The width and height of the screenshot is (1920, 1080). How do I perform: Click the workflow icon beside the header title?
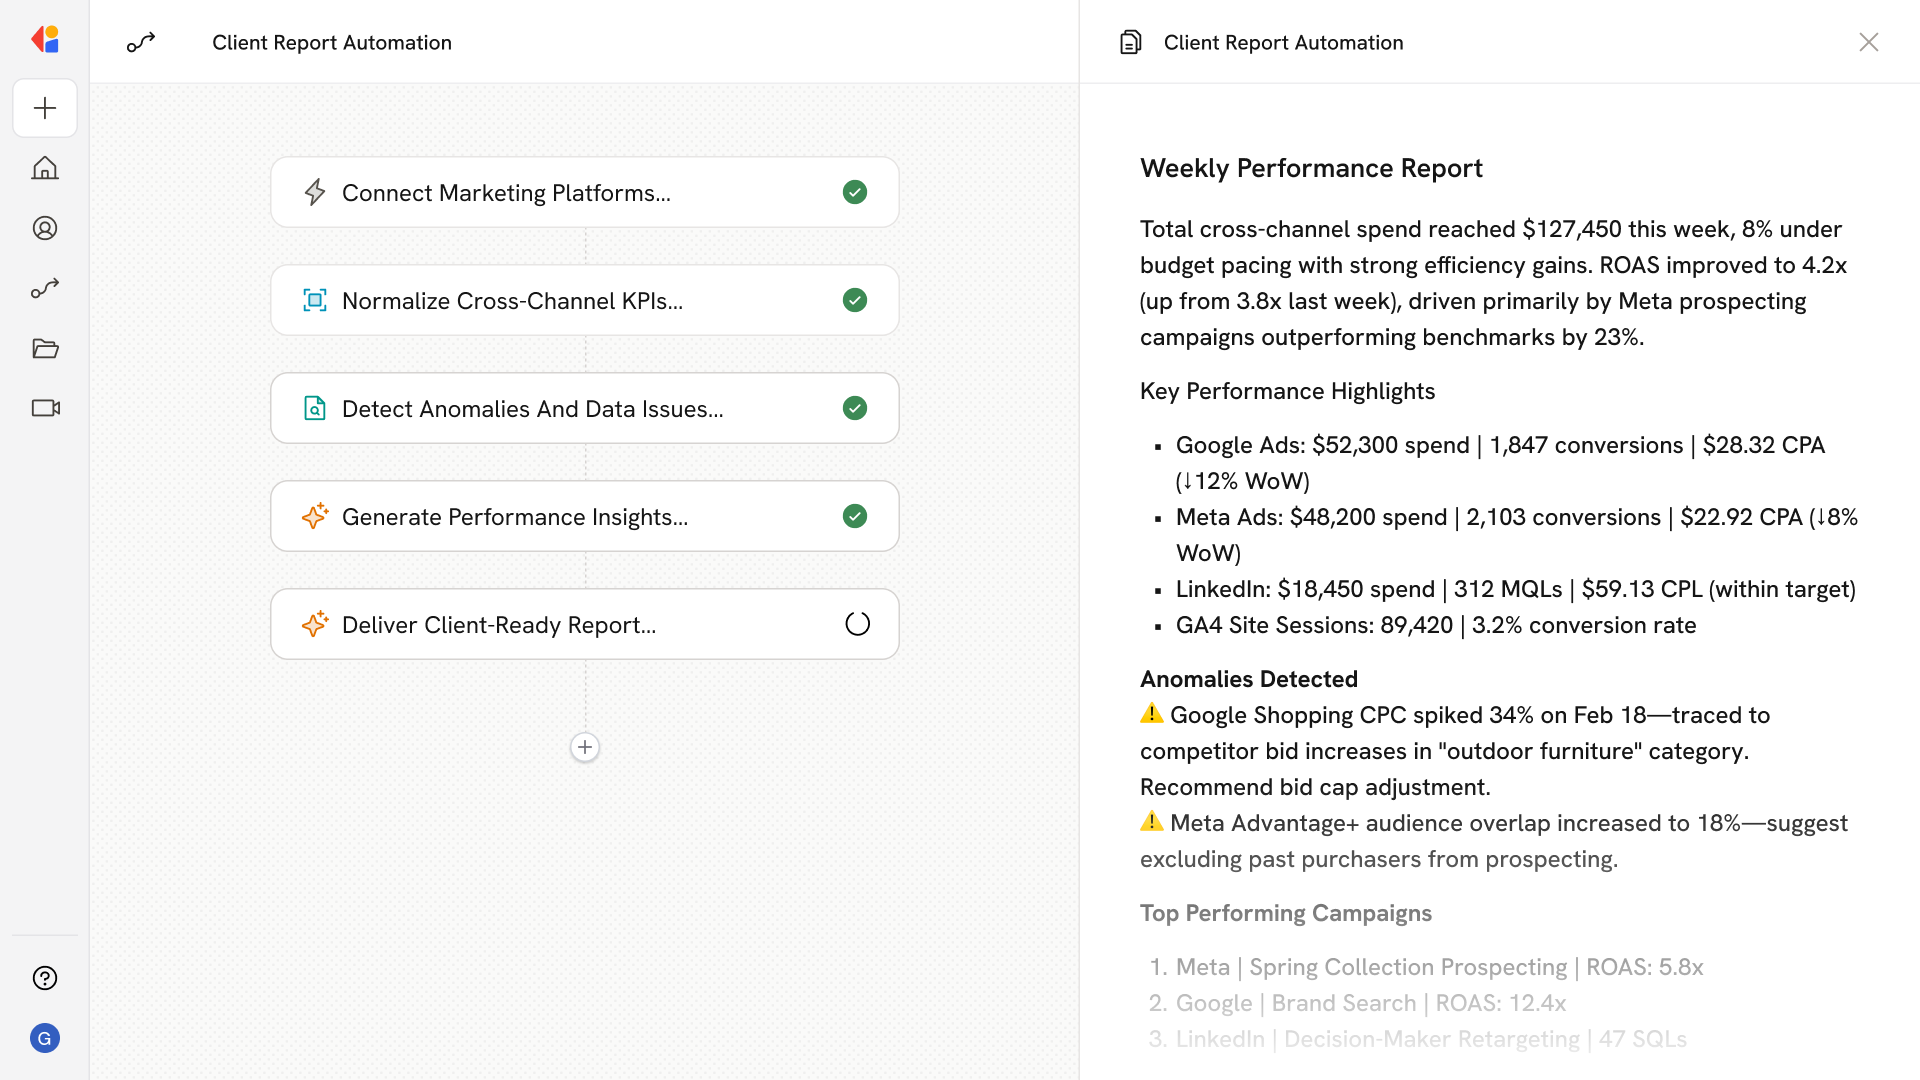(141, 42)
